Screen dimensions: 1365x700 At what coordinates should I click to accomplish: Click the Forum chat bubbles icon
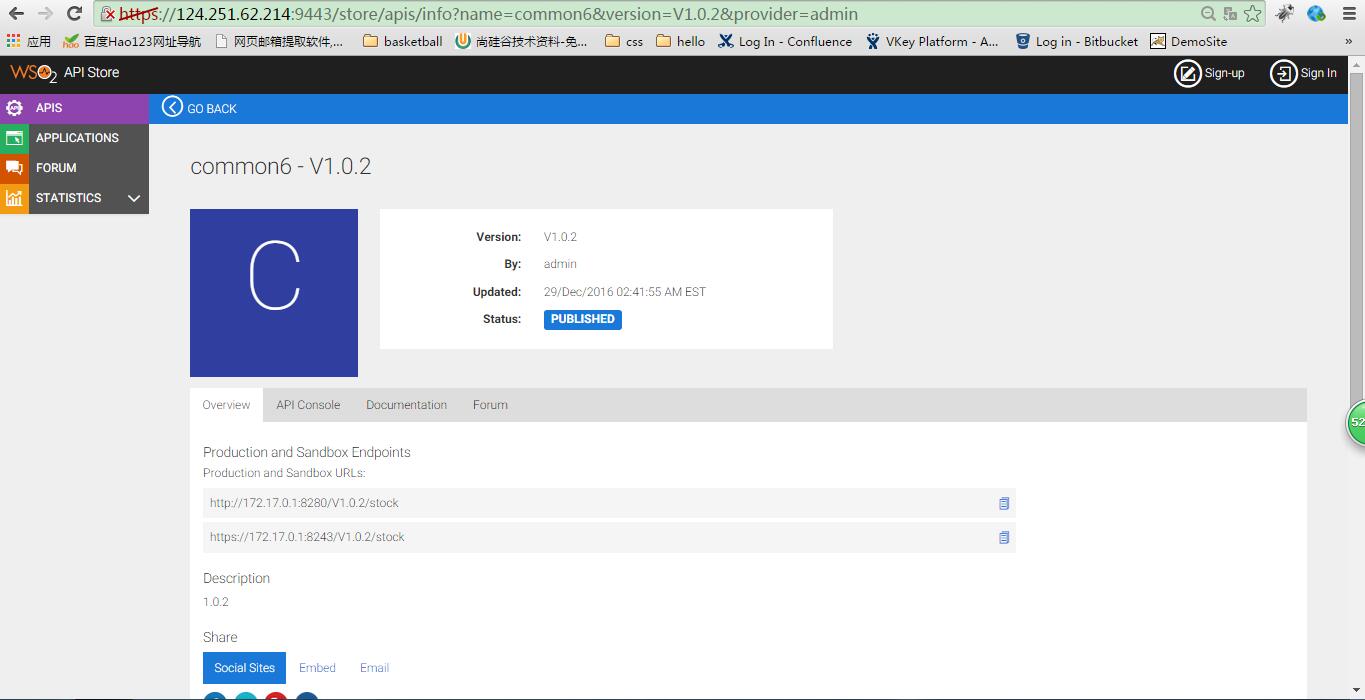click(x=14, y=168)
